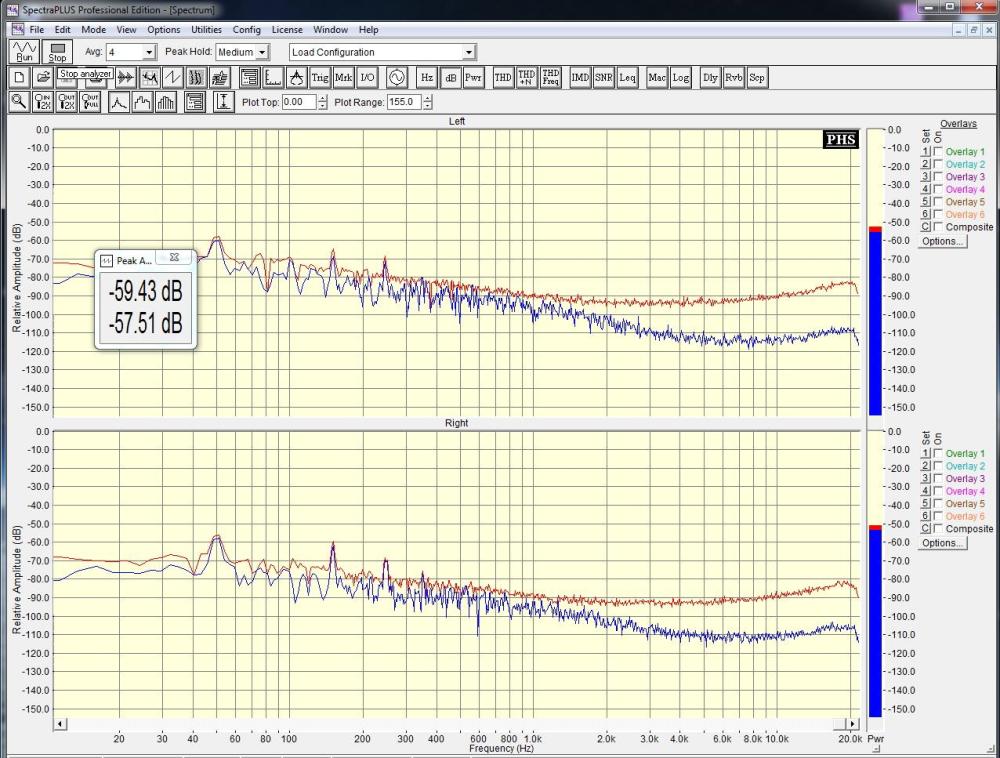
Task: Open the Peak Hold dropdown
Action: 263,52
